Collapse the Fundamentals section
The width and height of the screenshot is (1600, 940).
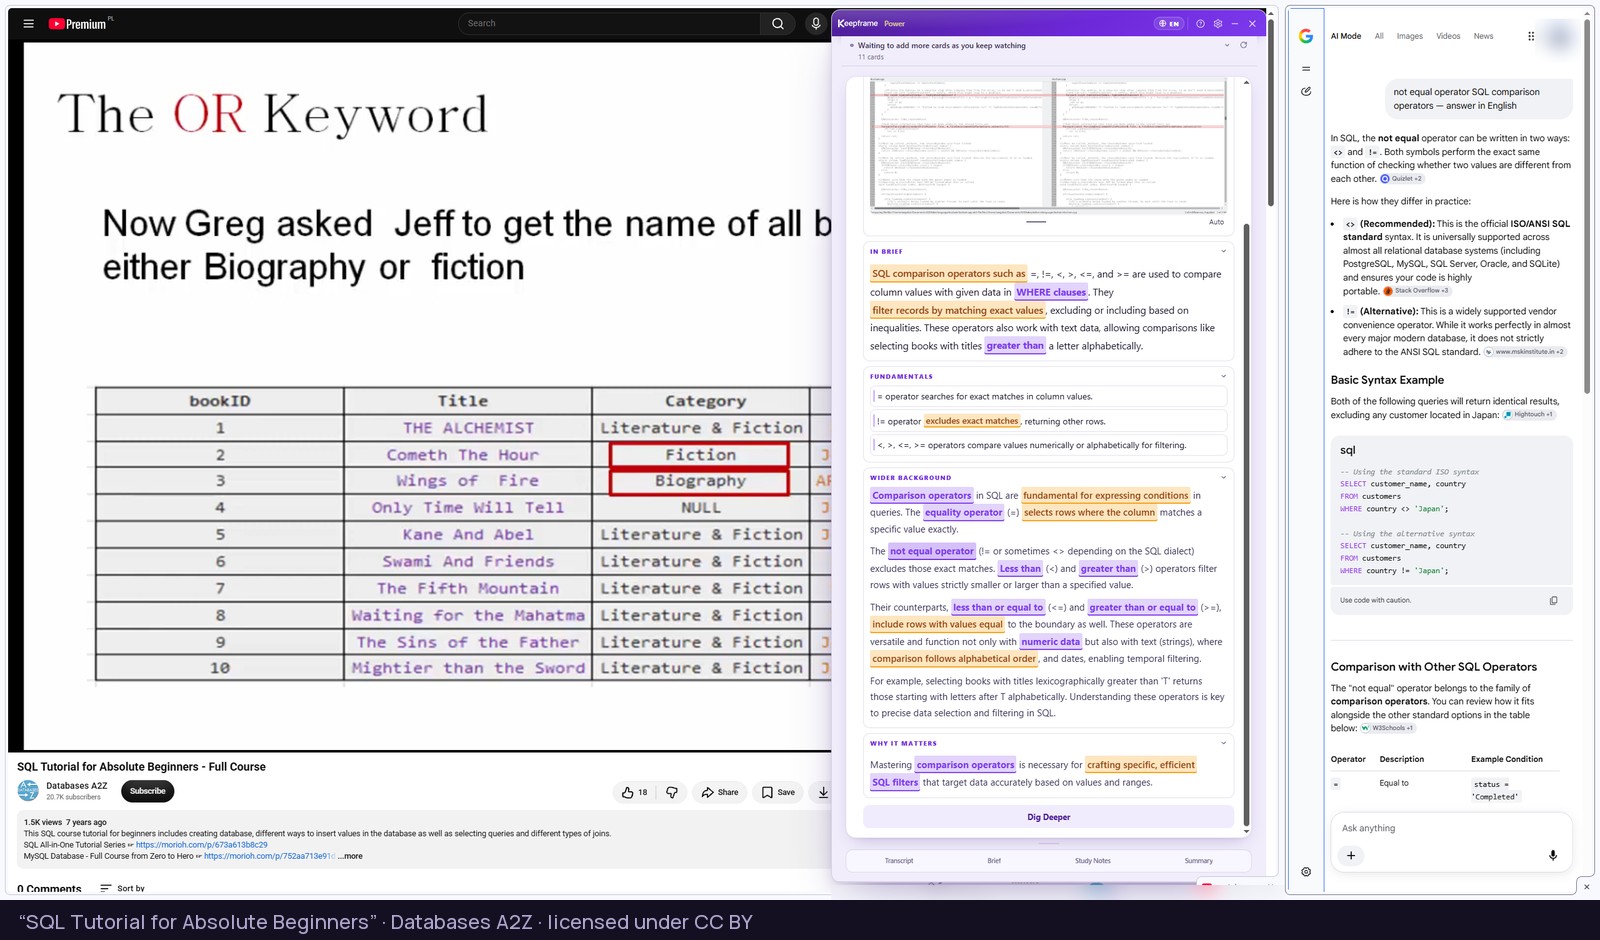pyautogui.click(x=1223, y=376)
